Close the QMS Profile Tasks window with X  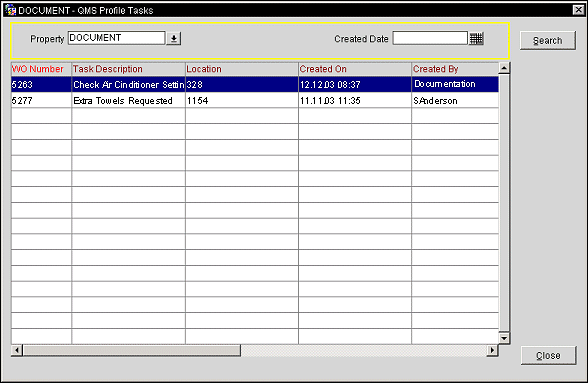[x=579, y=10]
